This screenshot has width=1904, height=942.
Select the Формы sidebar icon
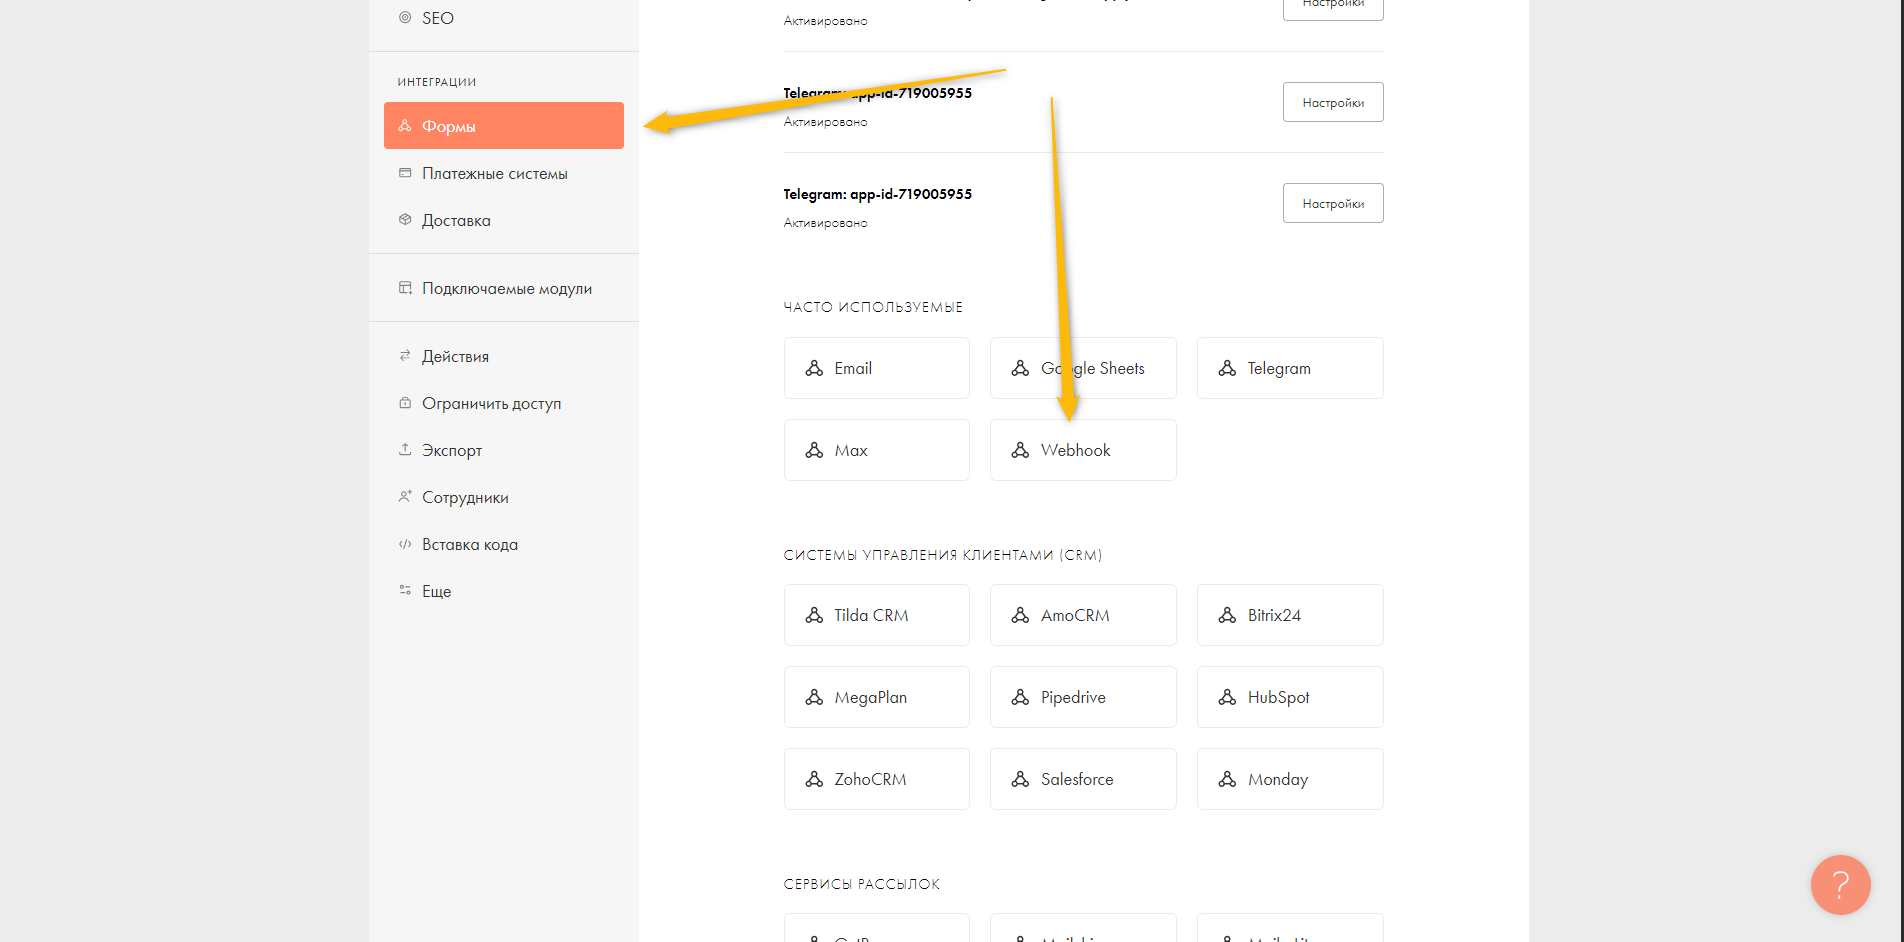404,125
